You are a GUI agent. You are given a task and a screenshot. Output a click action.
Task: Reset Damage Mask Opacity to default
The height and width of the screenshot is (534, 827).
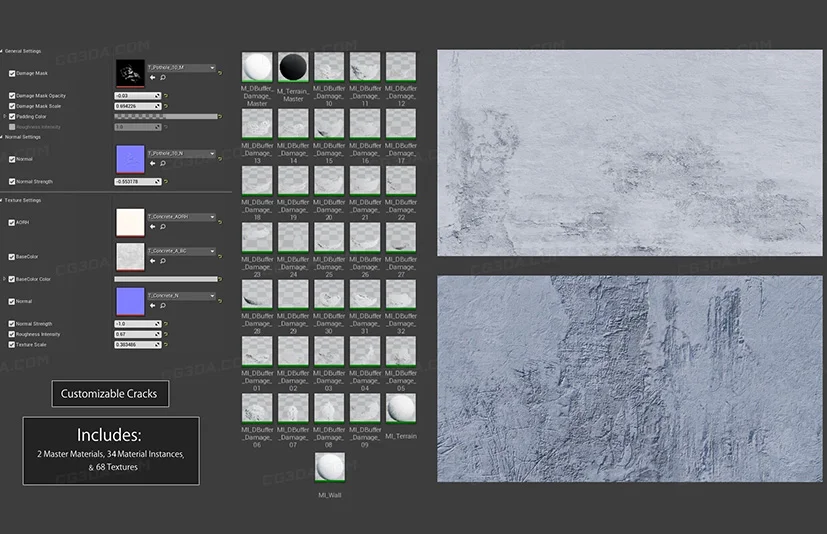(166, 96)
